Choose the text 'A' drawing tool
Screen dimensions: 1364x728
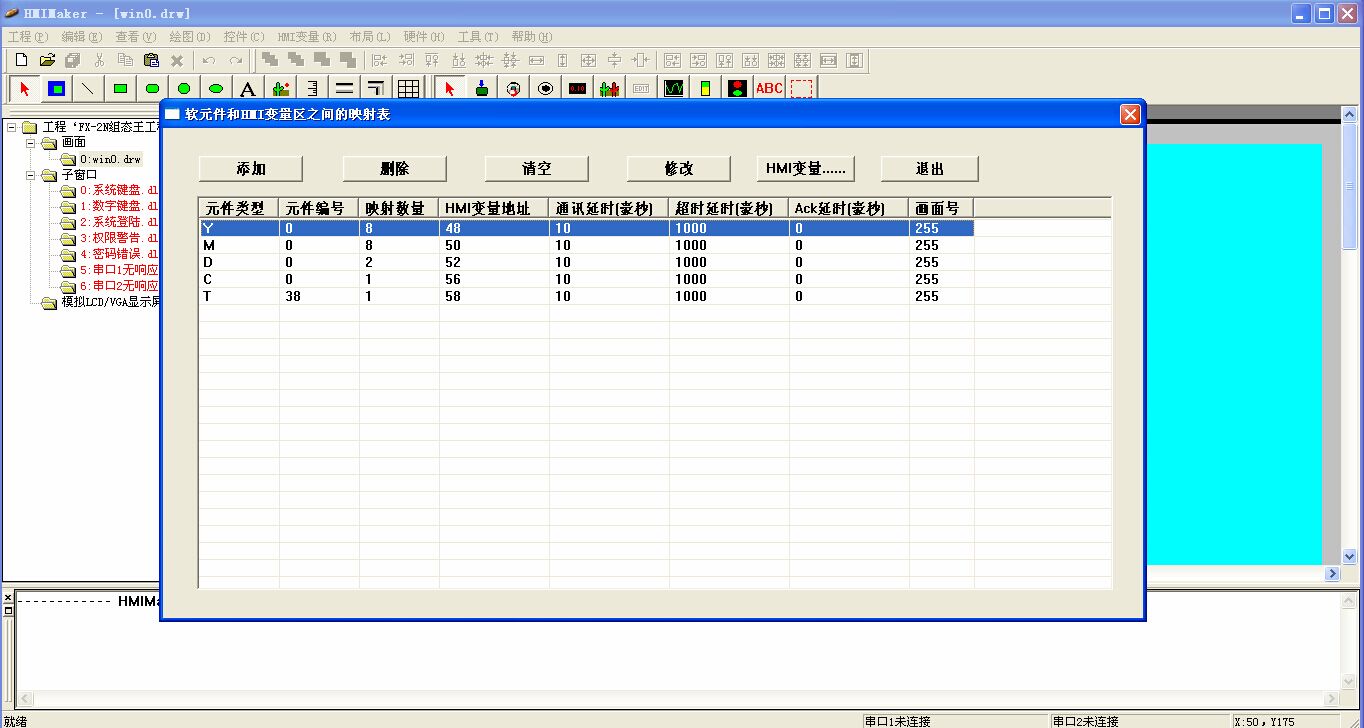[248, 88]
